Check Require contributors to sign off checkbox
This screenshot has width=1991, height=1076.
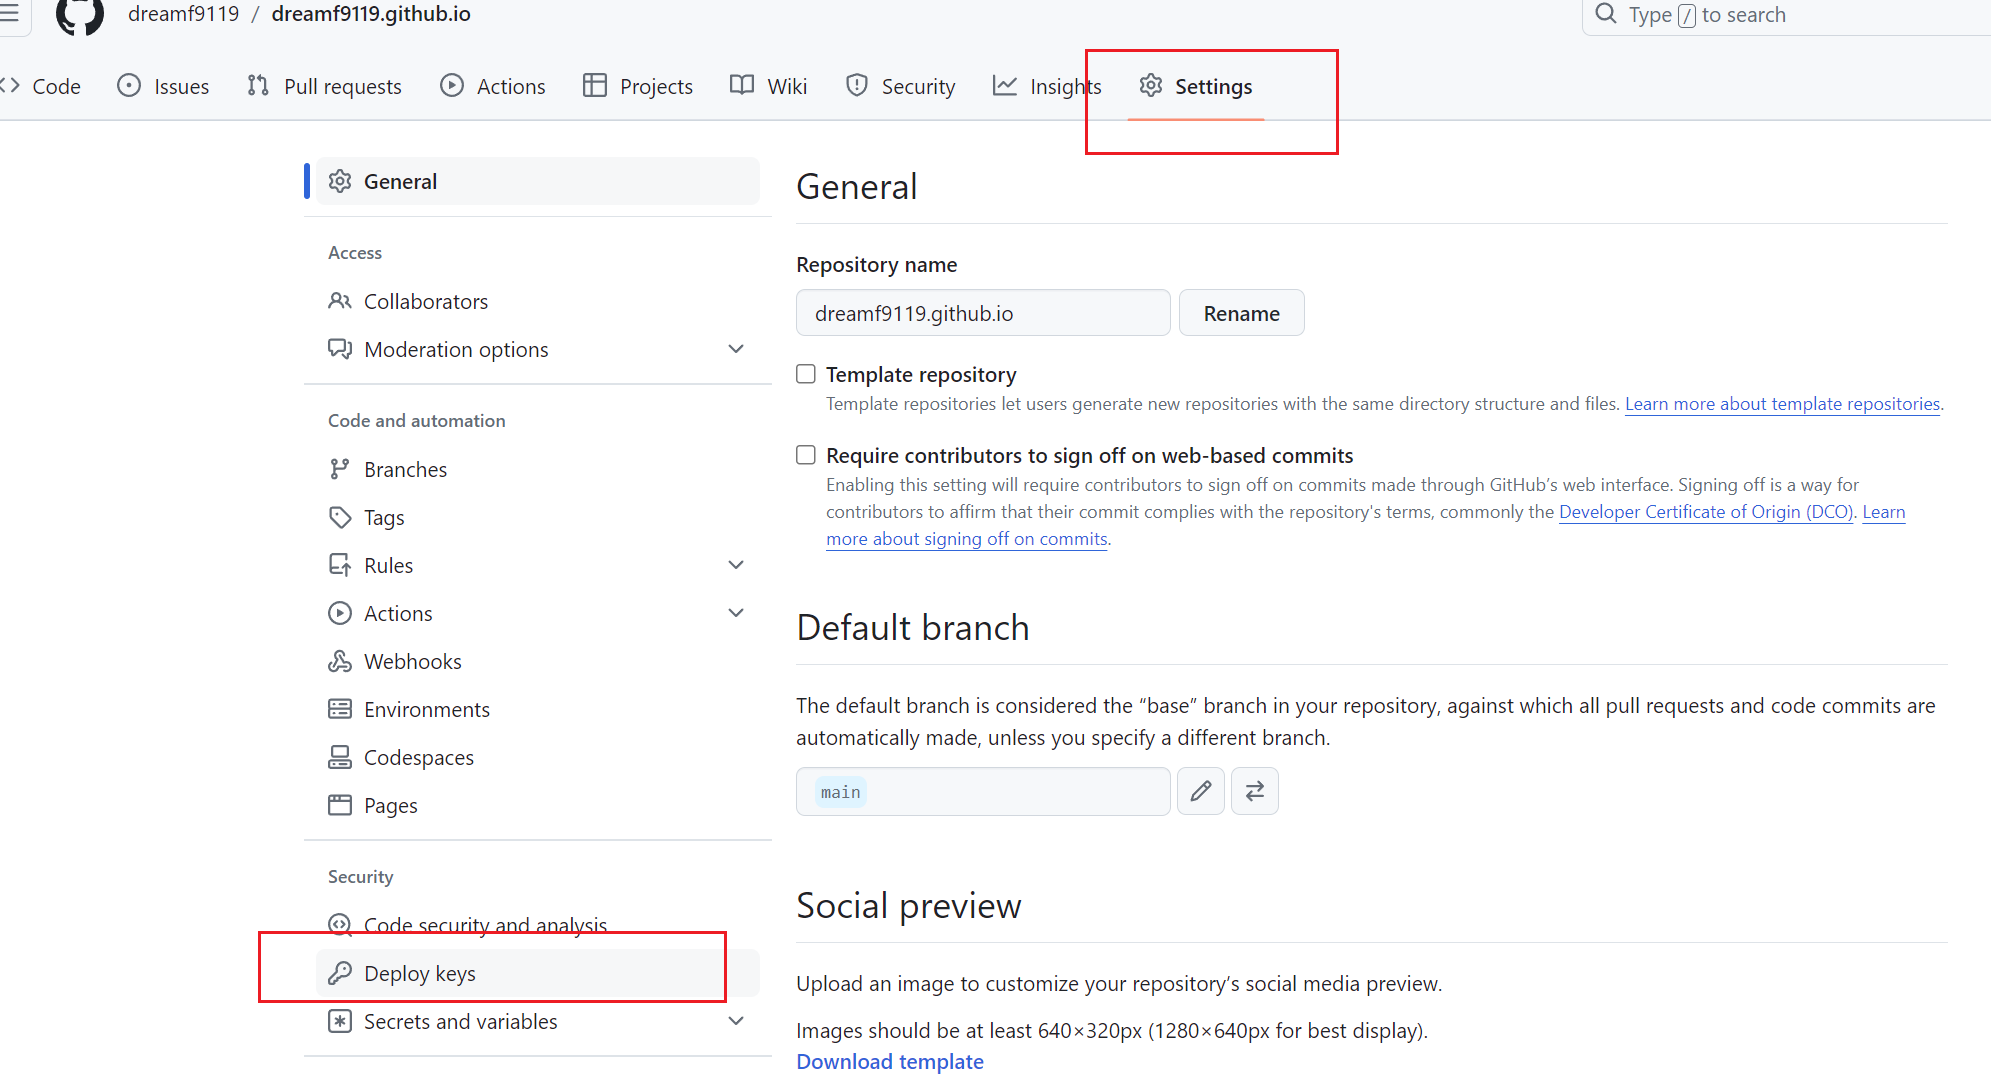[x=806, y=455]
